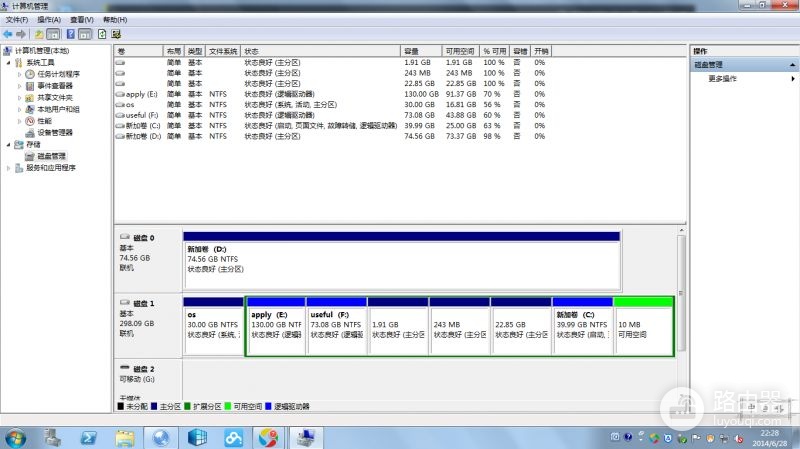Open the 文件(F) menu
Image resolution: width=800 pixels, height=449 pixels.
17,20
